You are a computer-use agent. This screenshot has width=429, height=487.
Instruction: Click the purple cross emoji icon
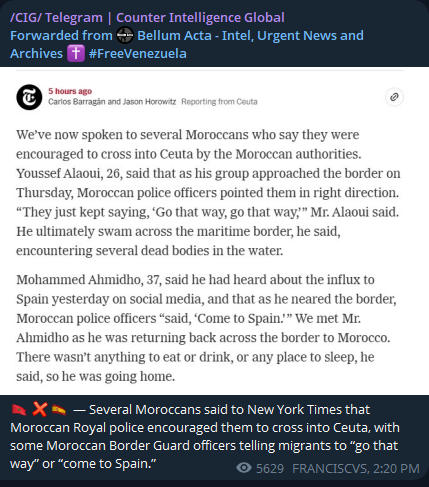point(76,54)
